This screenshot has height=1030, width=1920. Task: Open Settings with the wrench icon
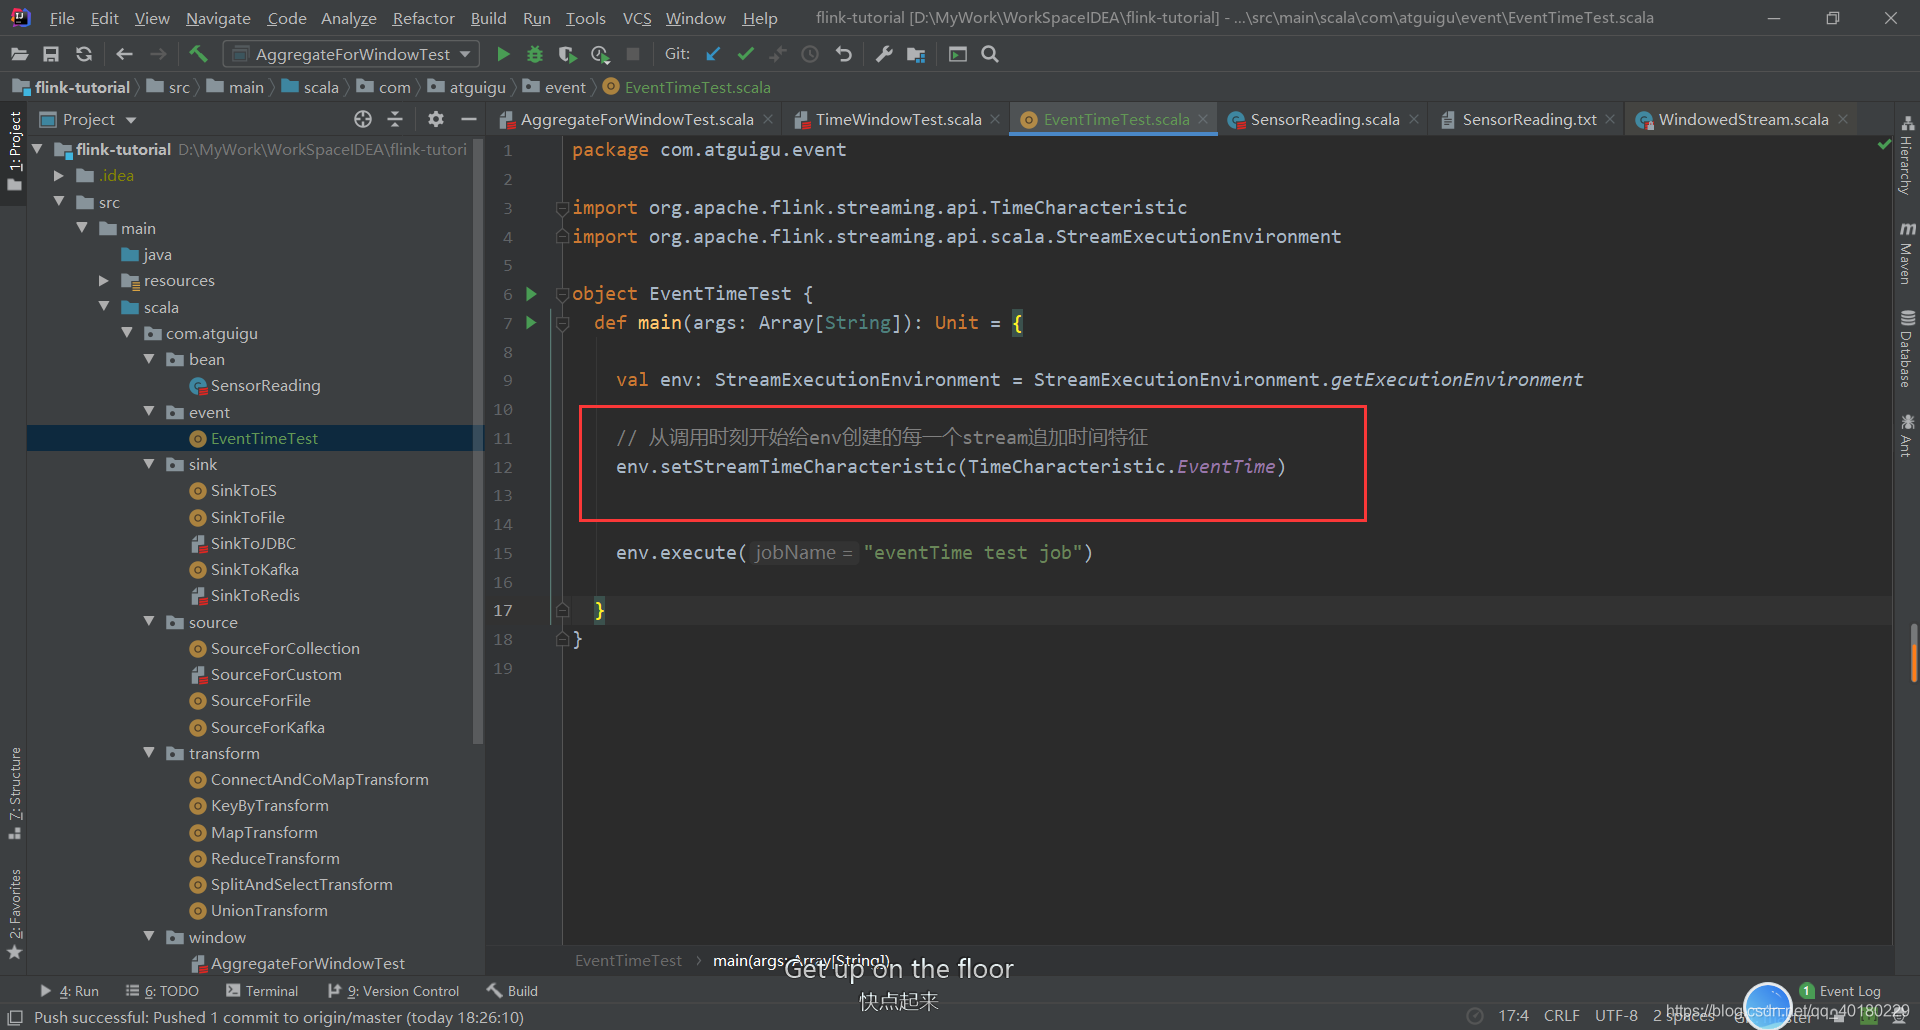pyautogui.click(x=884, y=54)
